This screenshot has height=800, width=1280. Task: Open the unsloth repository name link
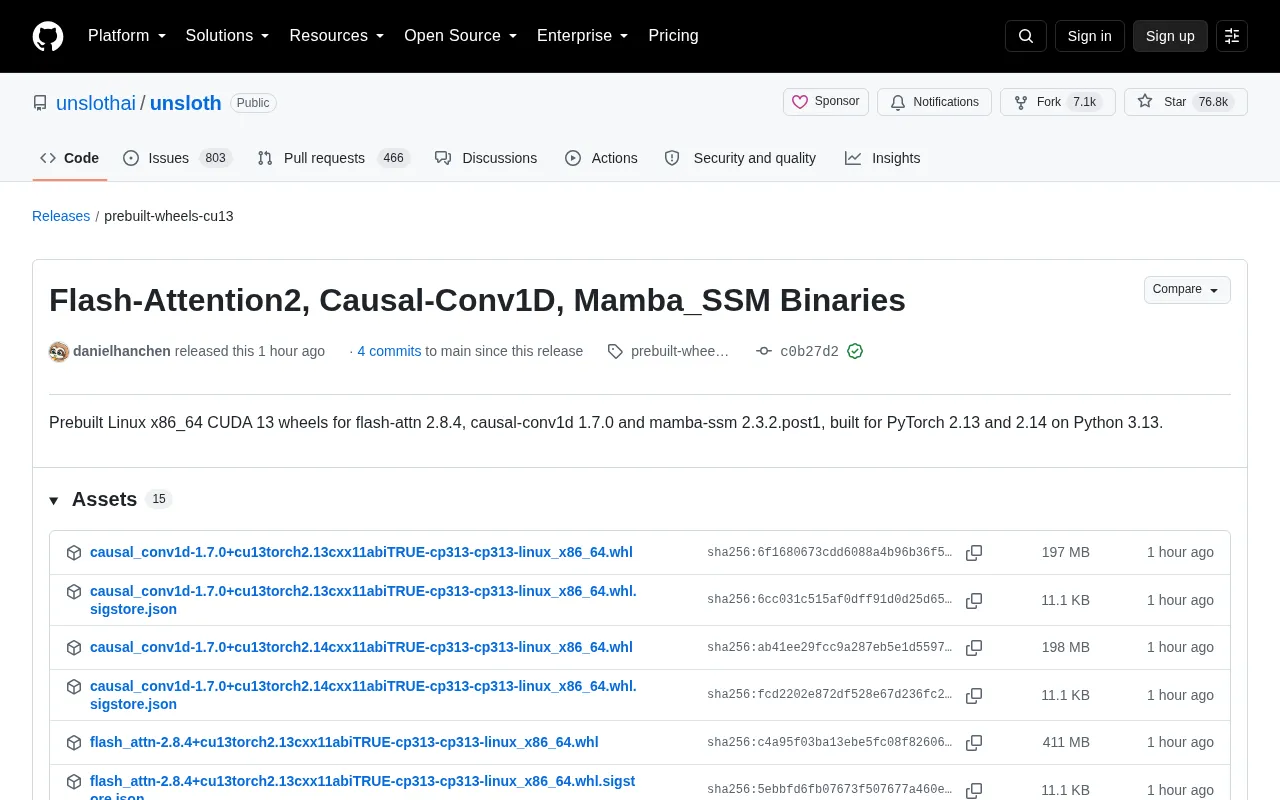click(186, 103)
